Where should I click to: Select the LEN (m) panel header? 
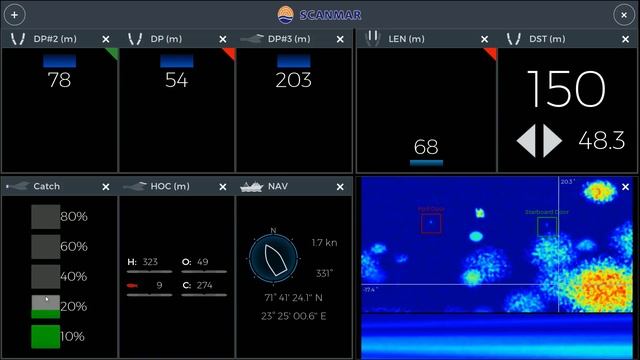pos(427,39)
